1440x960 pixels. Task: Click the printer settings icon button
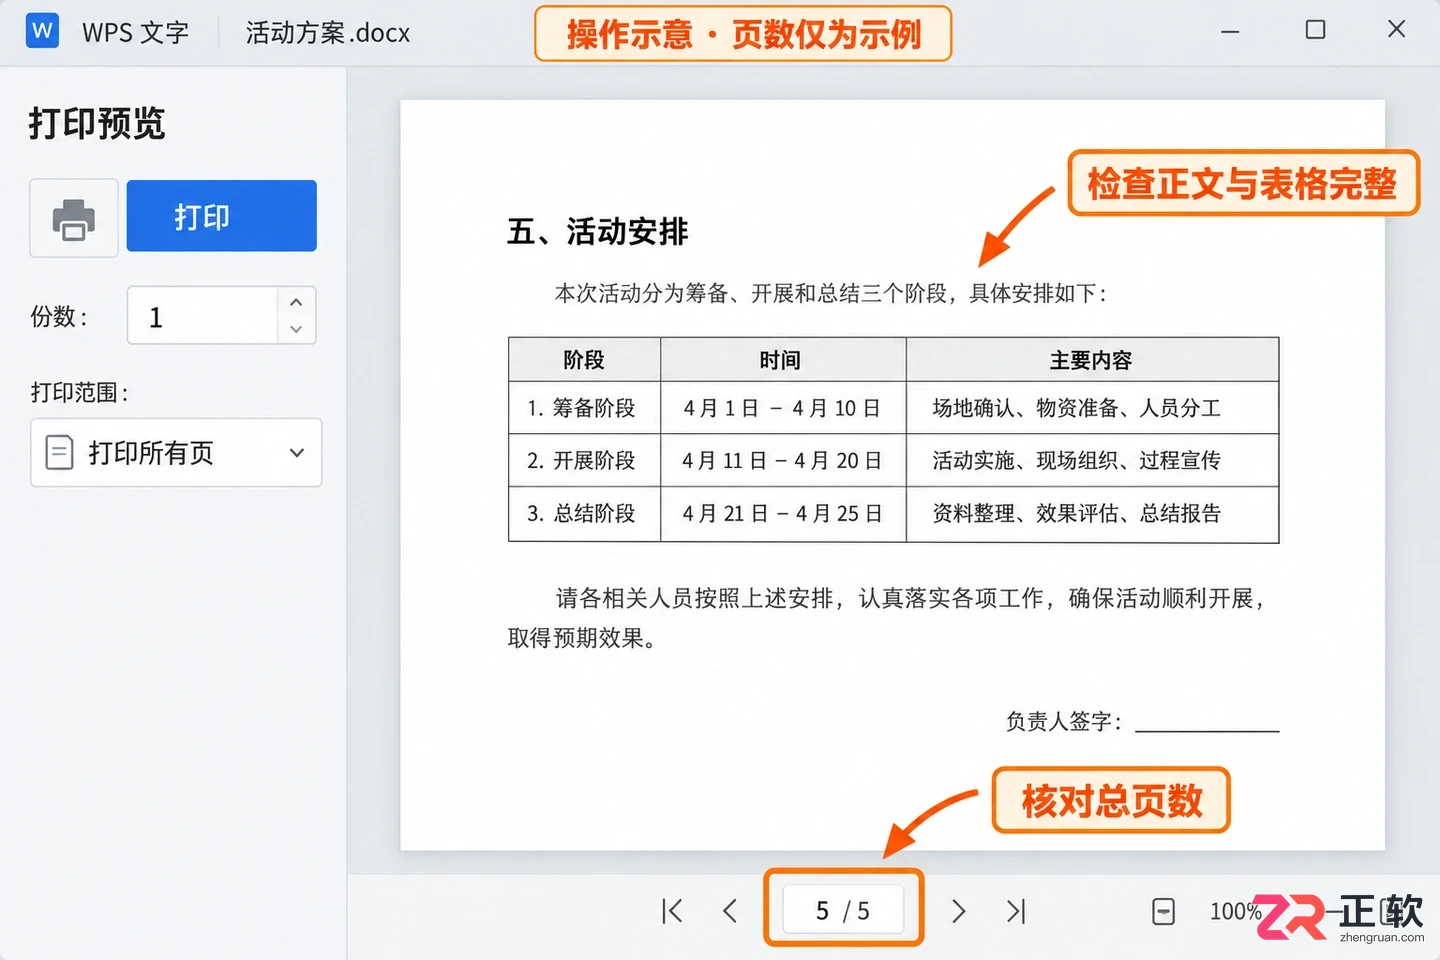pos(74,218)
